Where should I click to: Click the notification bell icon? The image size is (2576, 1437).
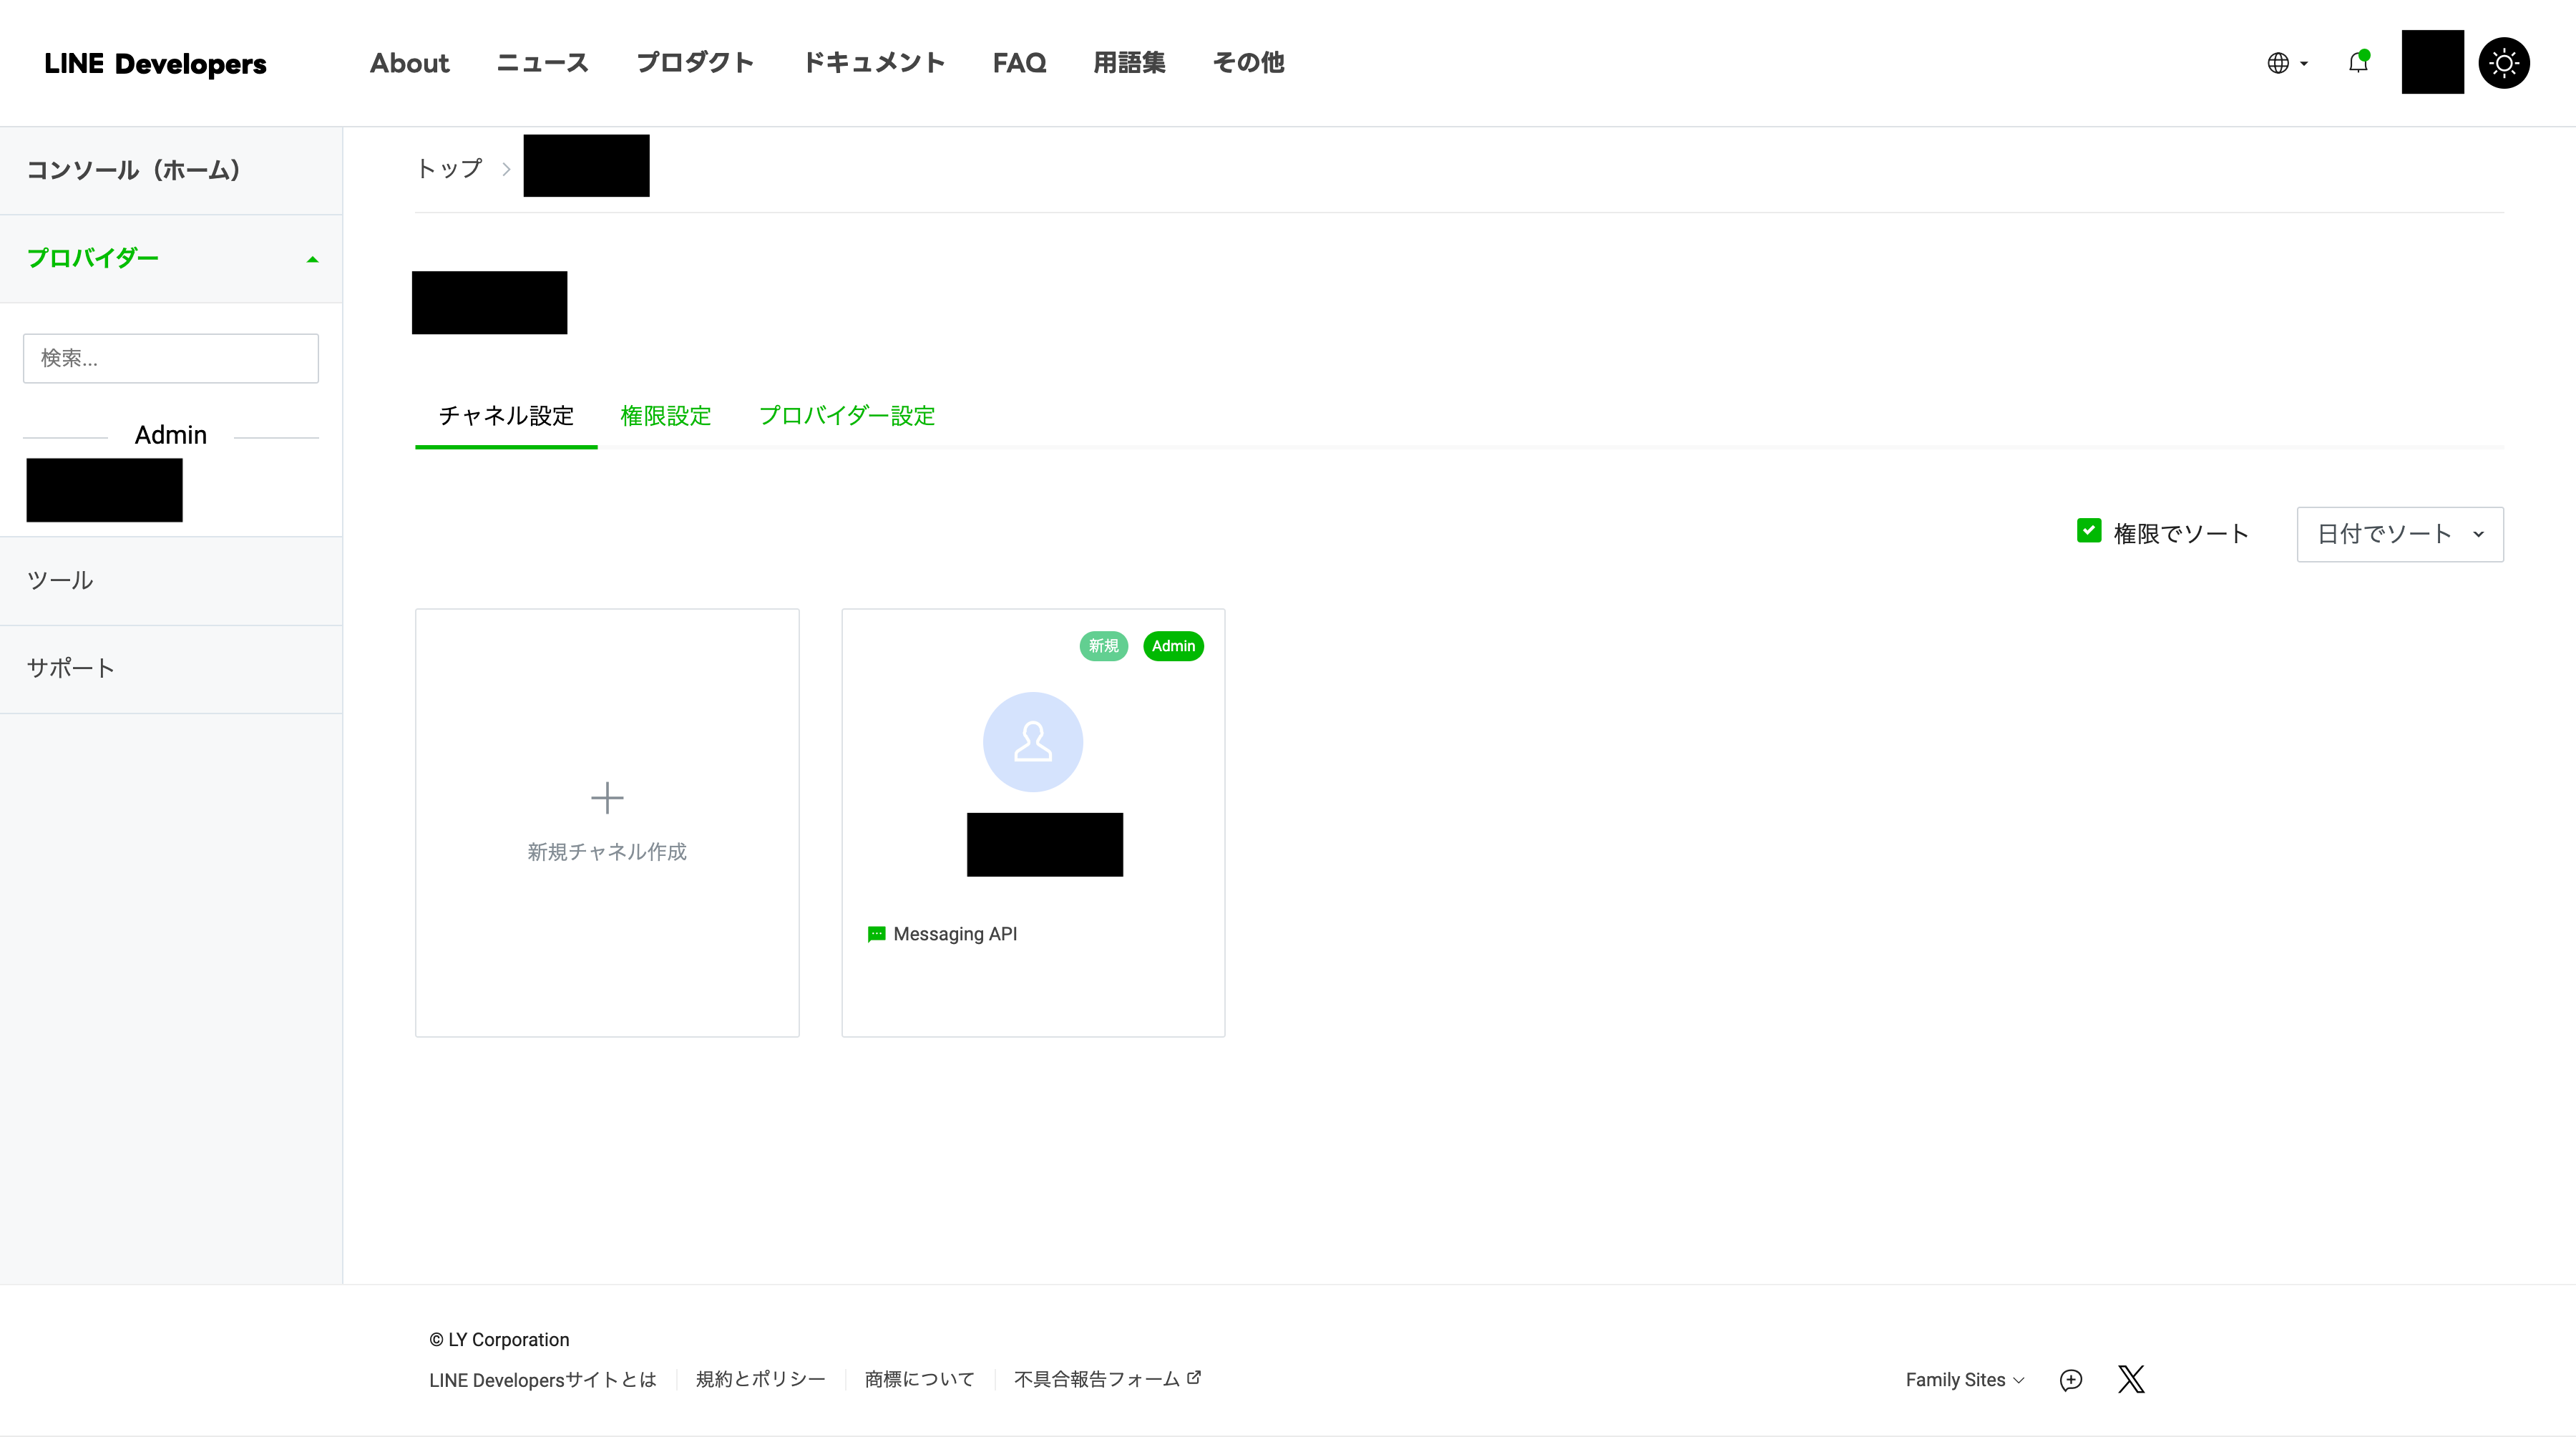point(2359,63)
